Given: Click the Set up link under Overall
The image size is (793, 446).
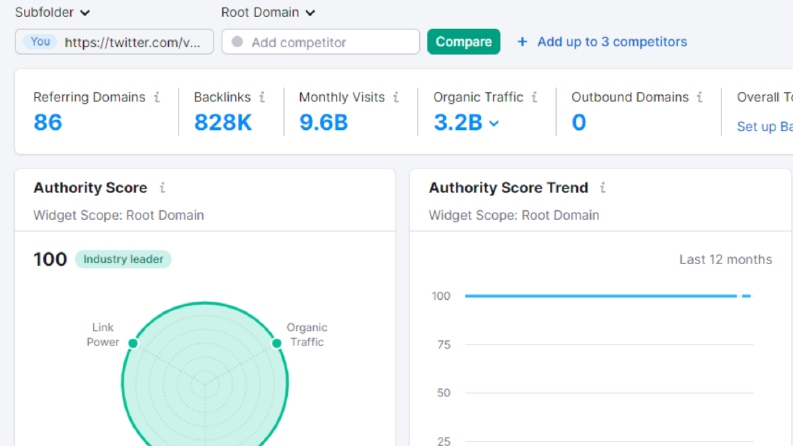Looking at the screenshot, I should coord(765,126).
